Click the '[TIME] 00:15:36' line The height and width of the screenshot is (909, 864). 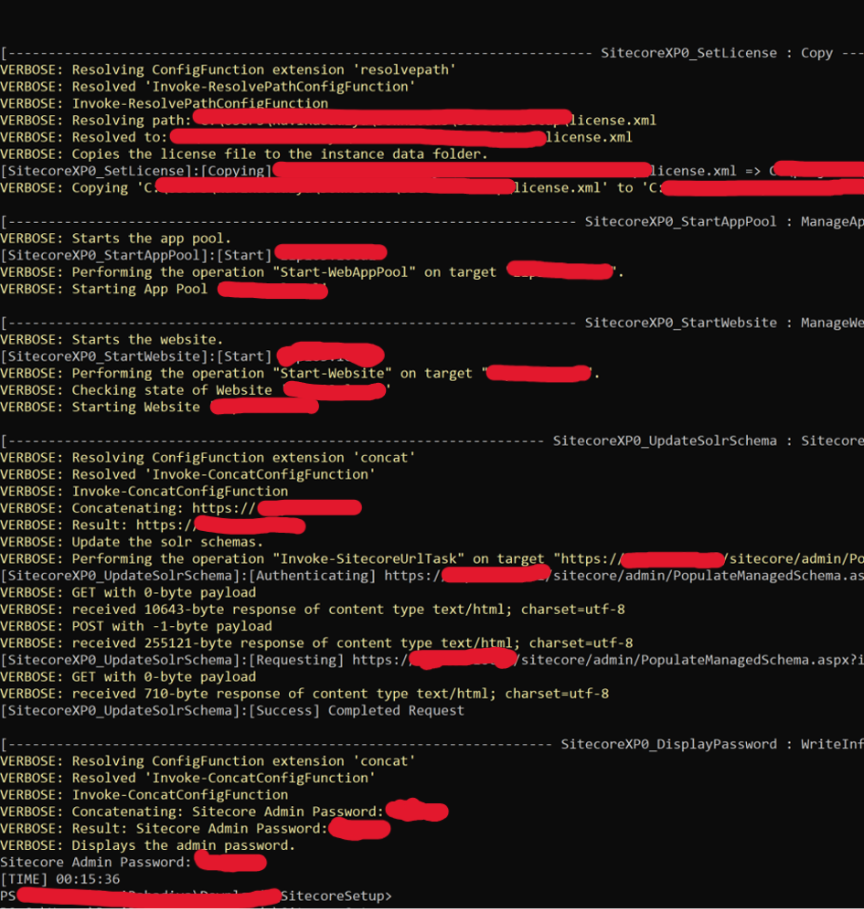tap(60, 879)
